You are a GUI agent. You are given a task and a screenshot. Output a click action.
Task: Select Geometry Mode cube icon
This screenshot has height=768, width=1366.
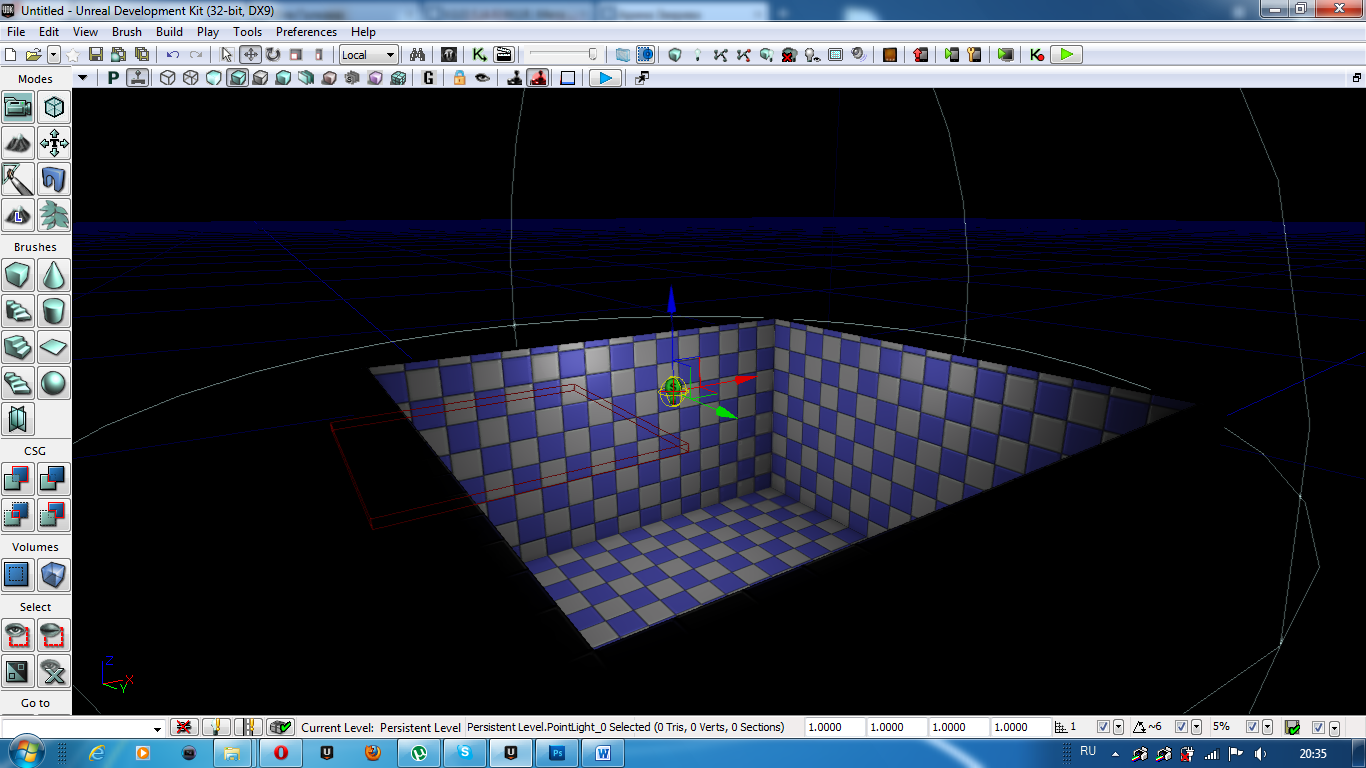click(54, 107)
